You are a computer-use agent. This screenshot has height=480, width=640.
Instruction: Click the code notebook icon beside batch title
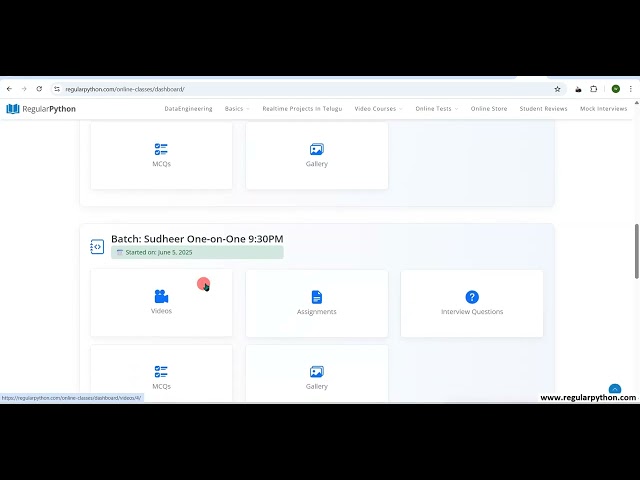[x=97, y=247]
